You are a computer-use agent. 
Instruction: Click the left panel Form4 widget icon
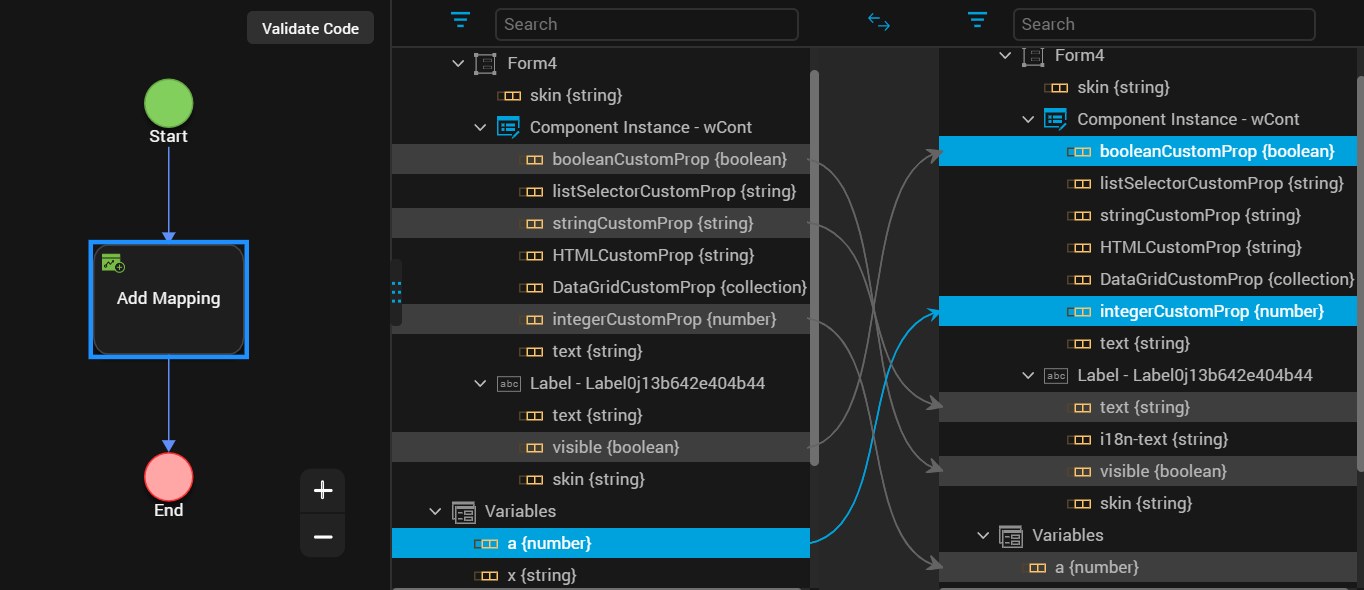click(x=485, y=64)
